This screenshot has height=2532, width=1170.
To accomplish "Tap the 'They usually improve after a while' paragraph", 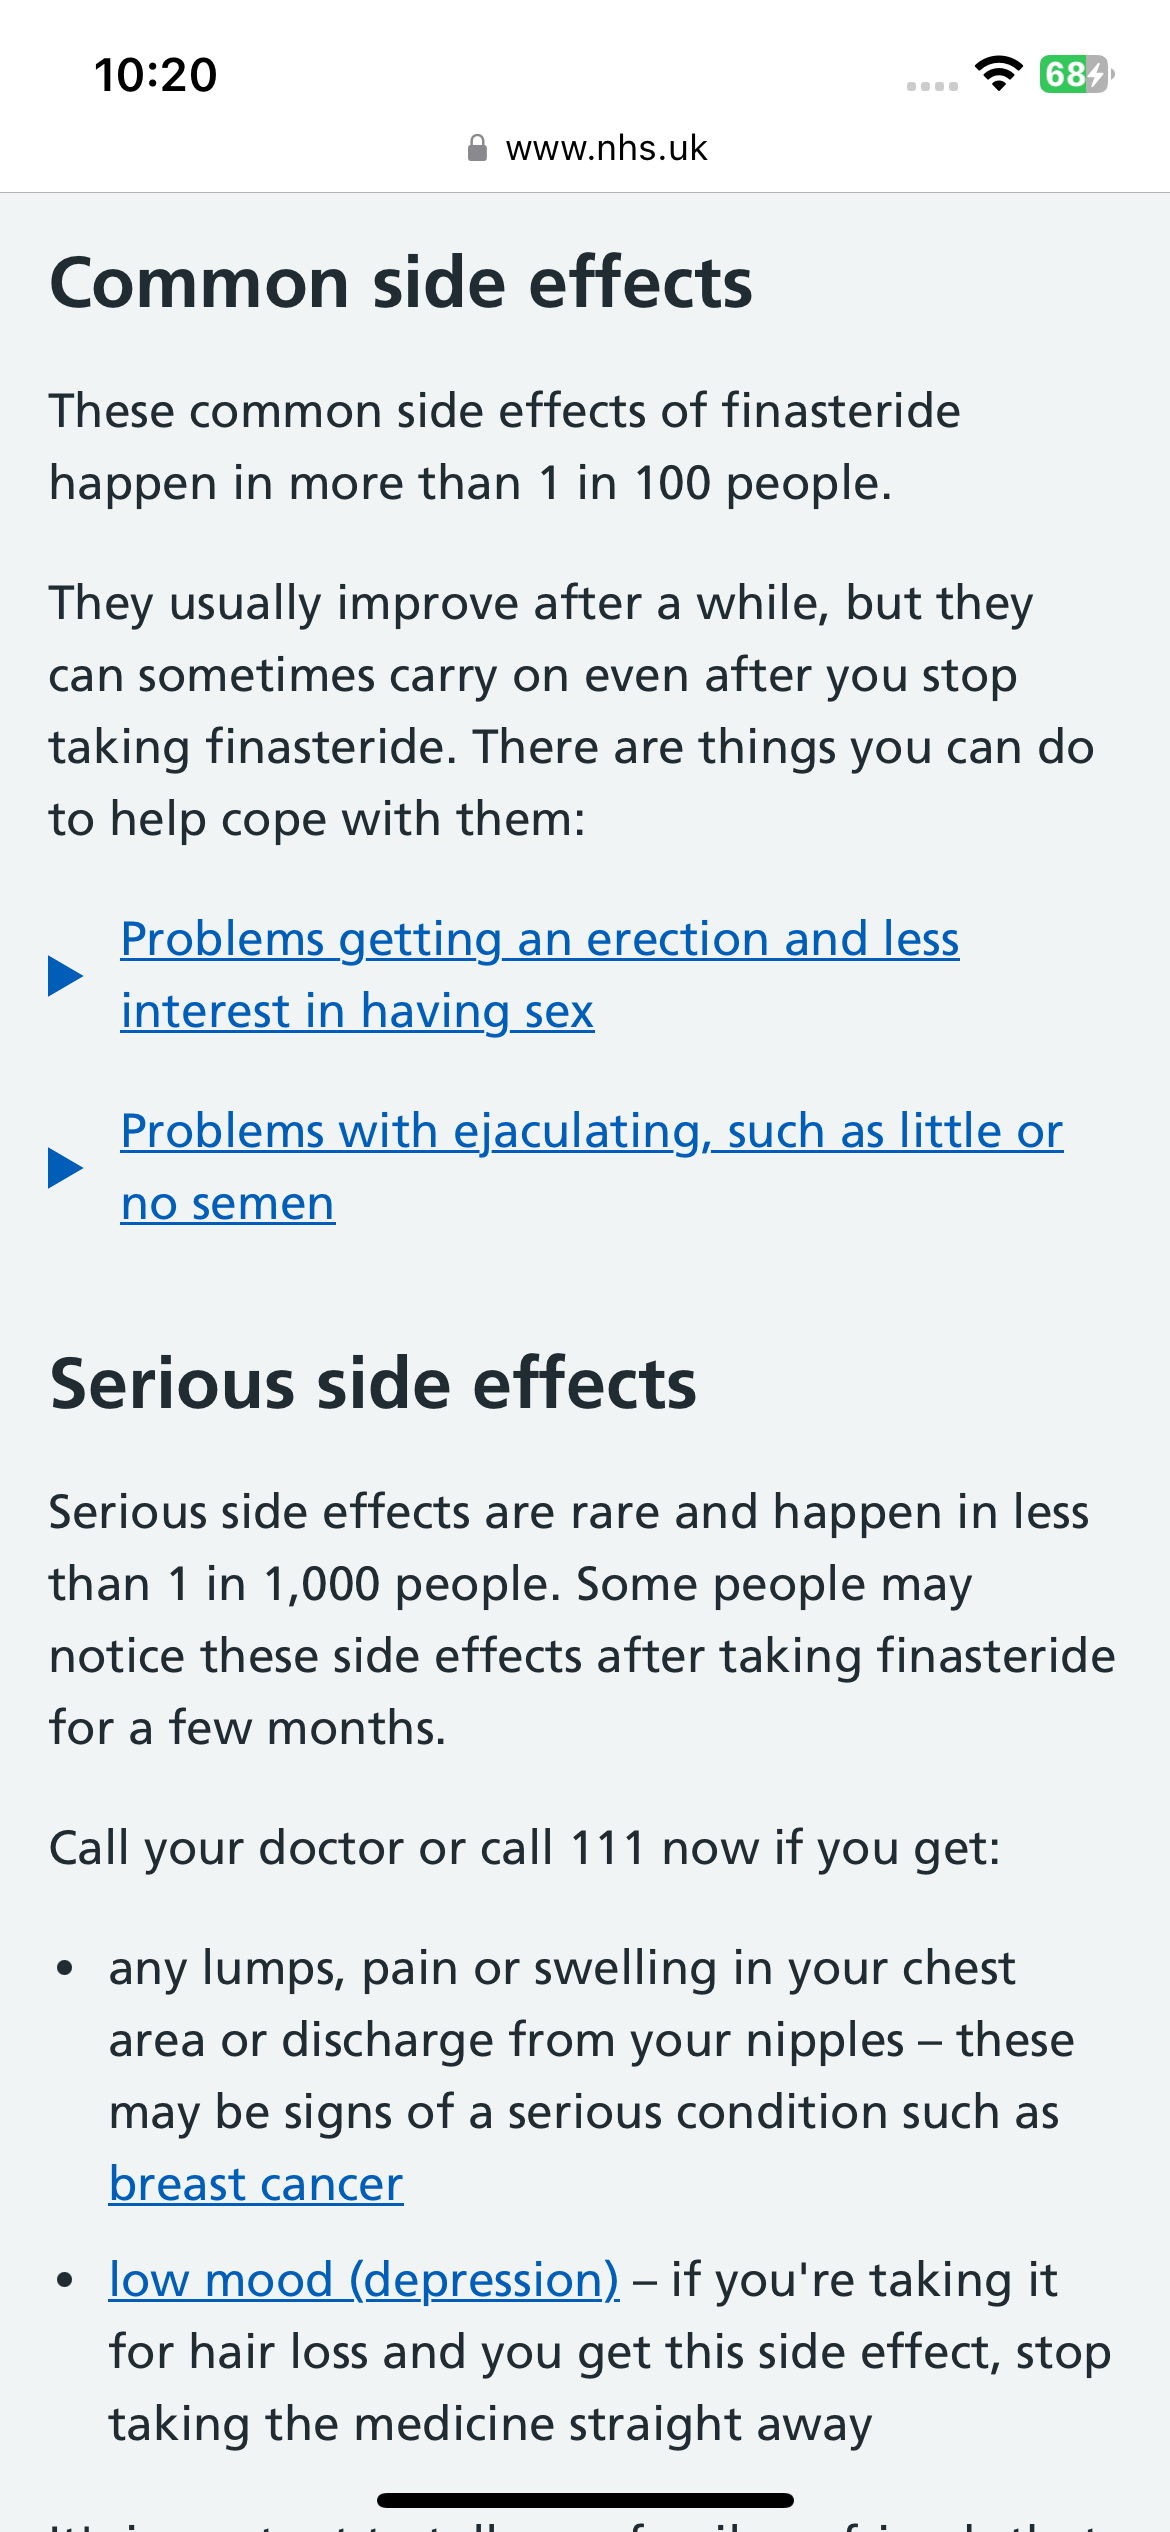I will click(x=570, y=711).
